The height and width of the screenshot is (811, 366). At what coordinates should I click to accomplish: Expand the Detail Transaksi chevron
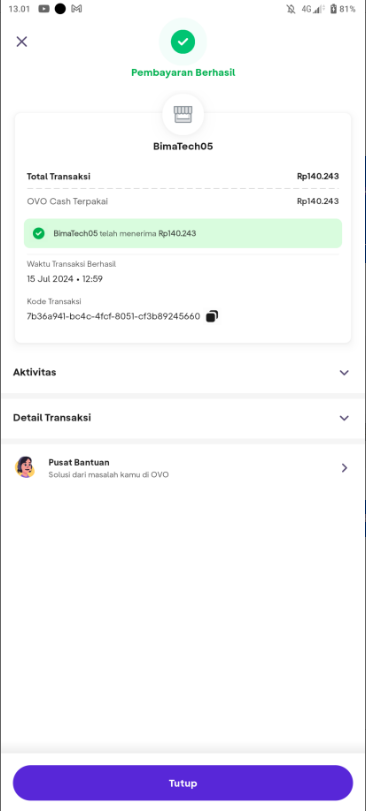(344, 418)
